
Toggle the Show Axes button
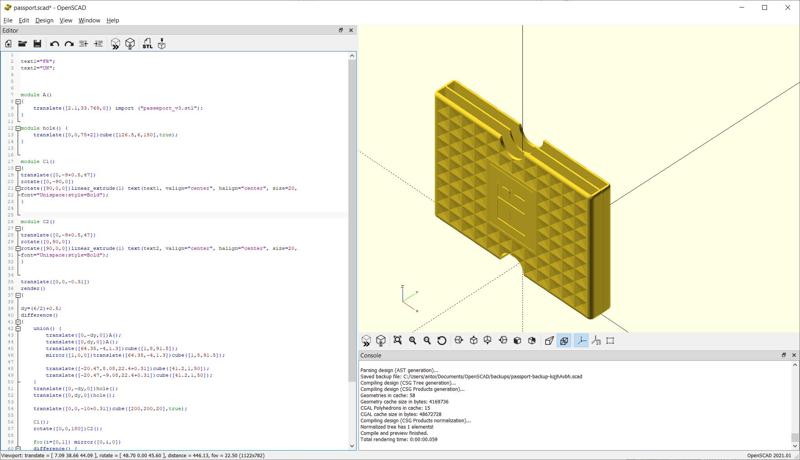point(580,341)
